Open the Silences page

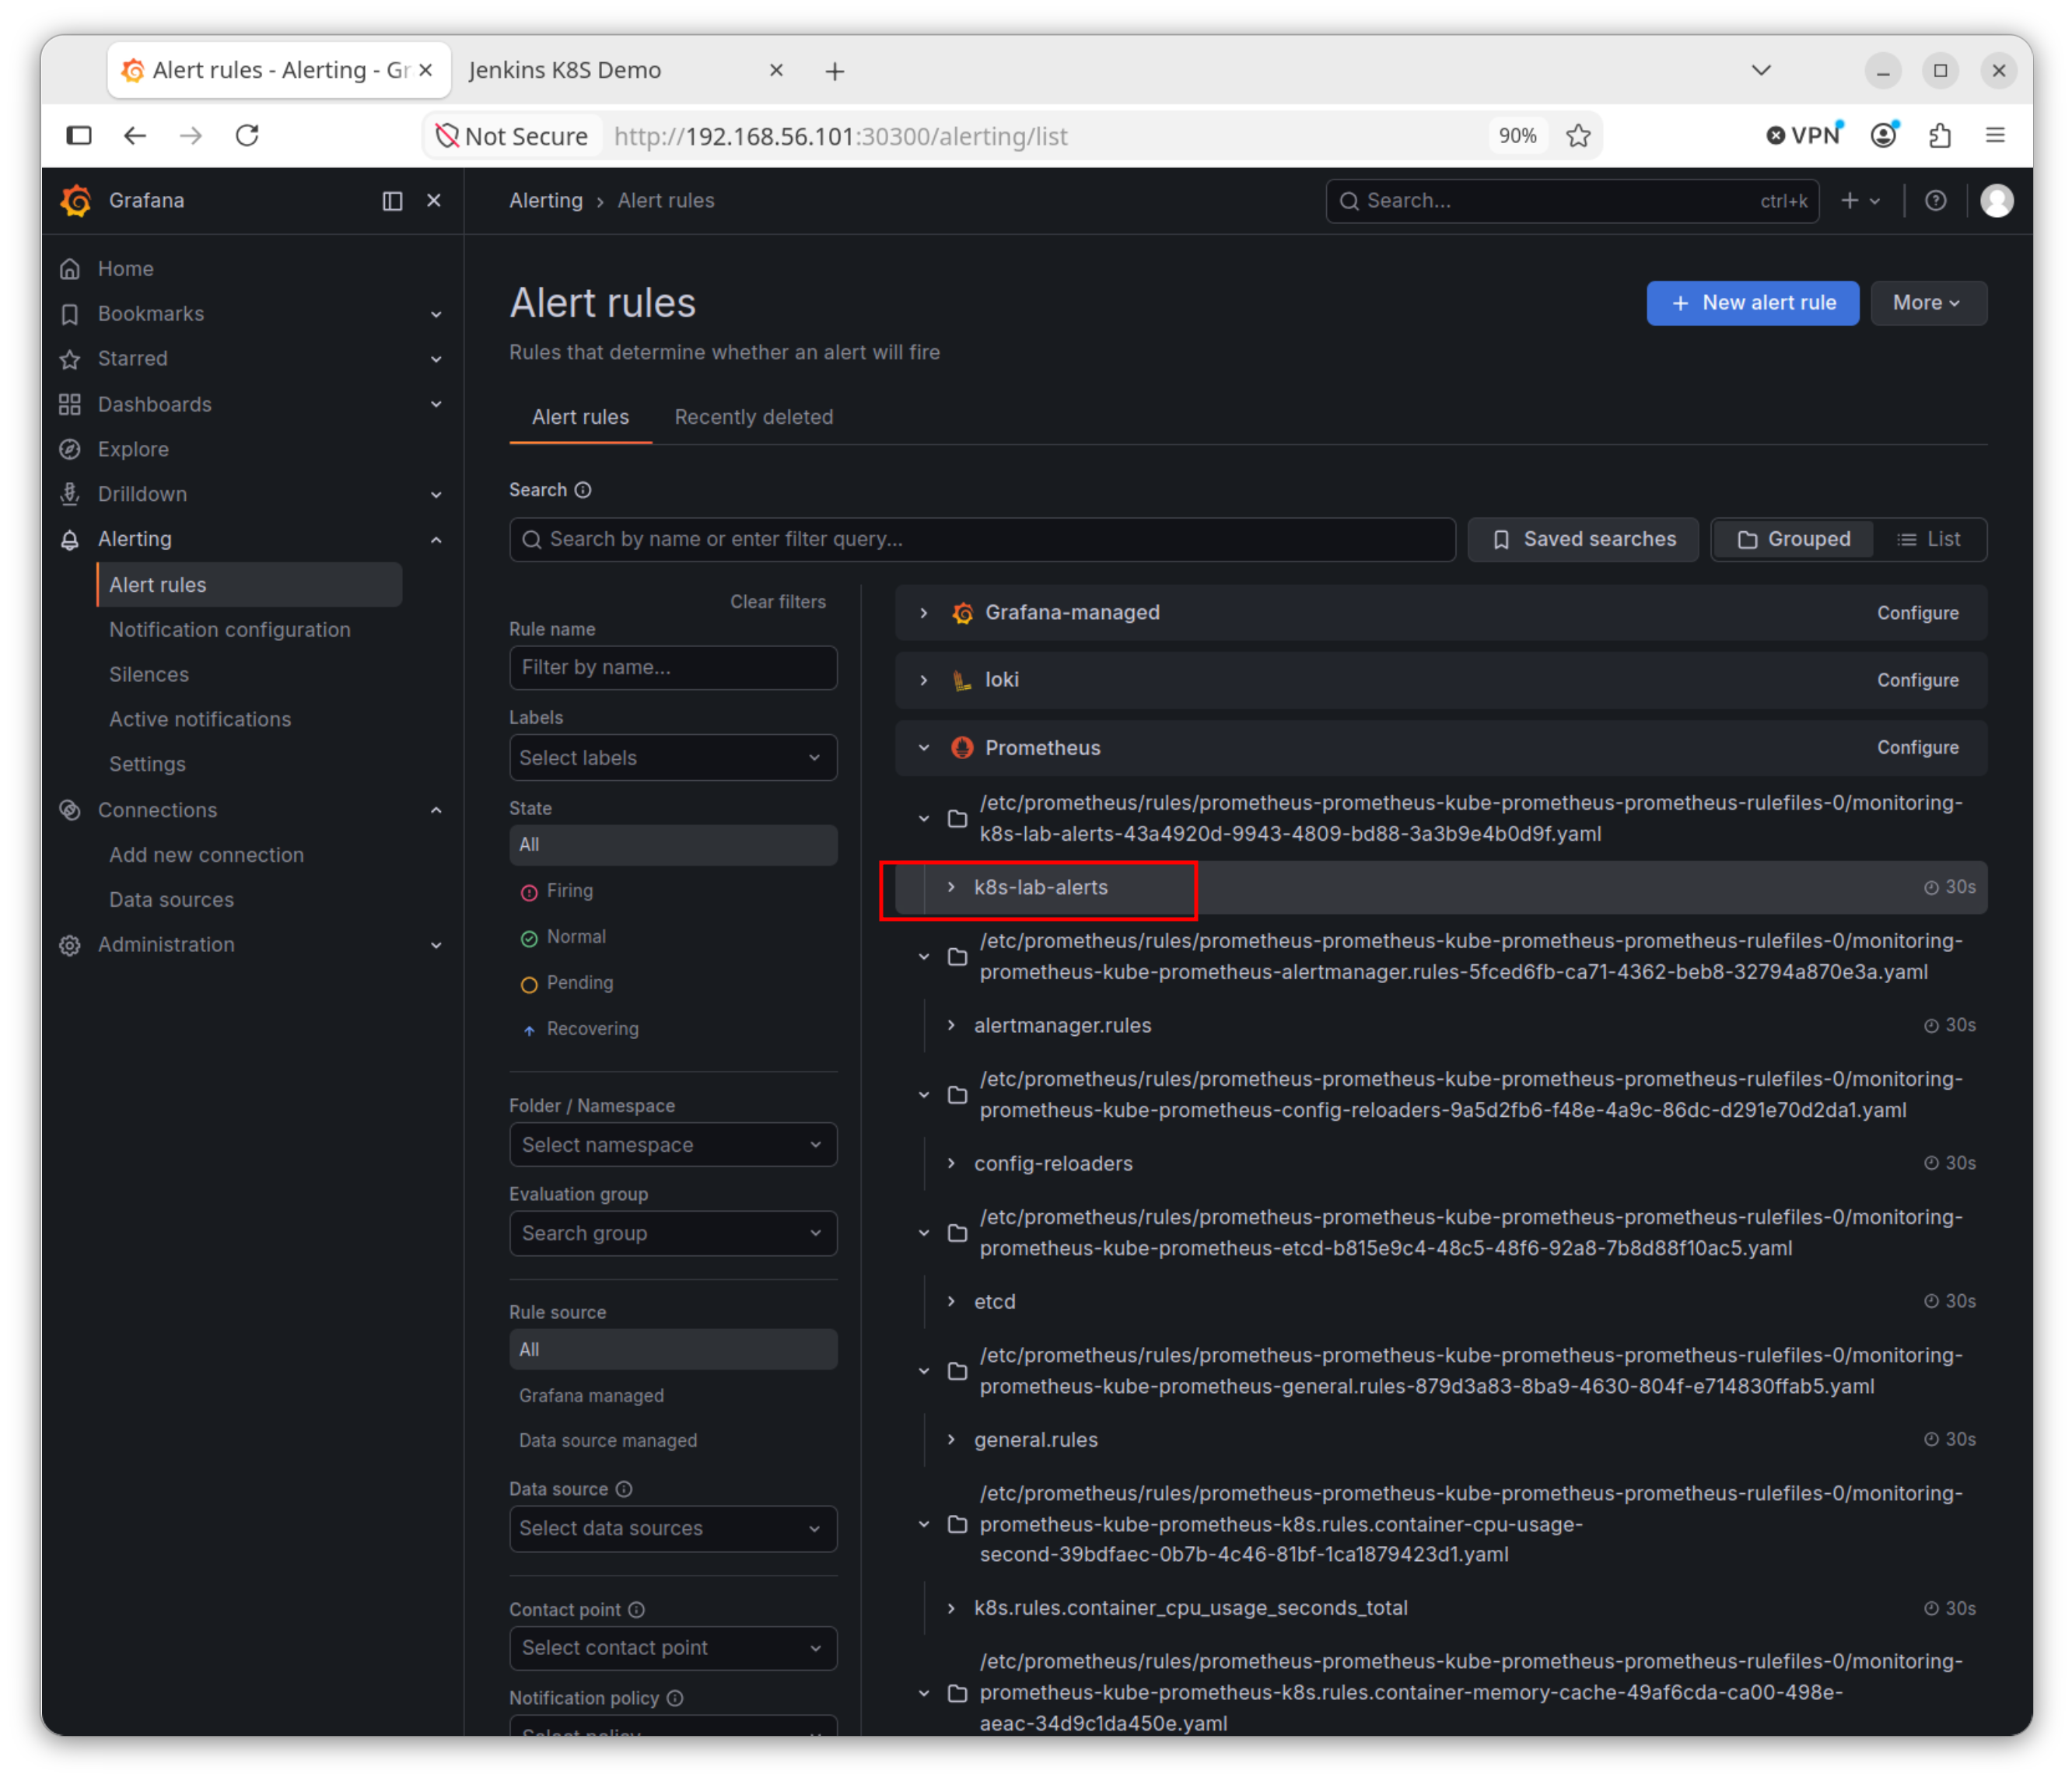[x=149, y=675]
